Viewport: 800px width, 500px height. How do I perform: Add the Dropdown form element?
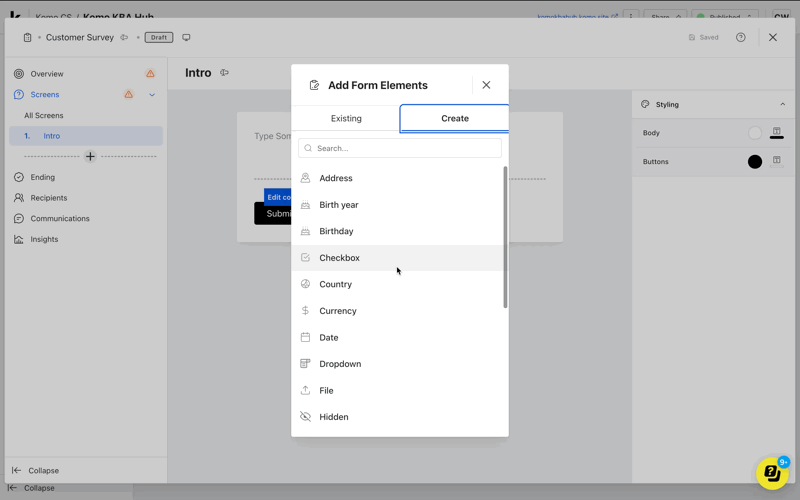[340, 364]
